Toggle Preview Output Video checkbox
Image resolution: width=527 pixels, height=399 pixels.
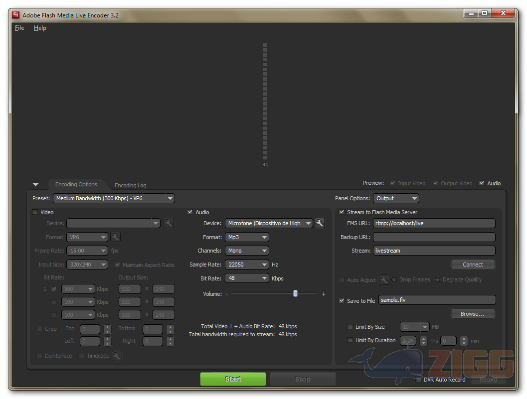(435, 183)
